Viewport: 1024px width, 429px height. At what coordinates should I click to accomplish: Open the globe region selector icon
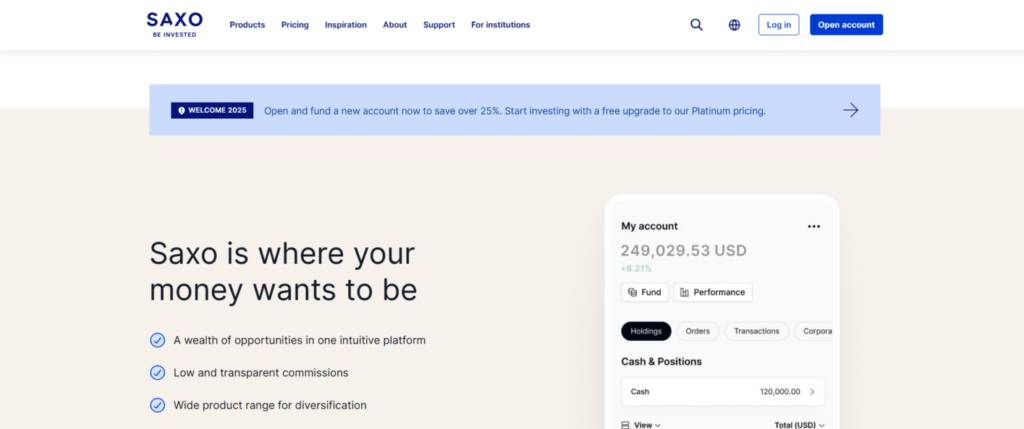[734, 25]
